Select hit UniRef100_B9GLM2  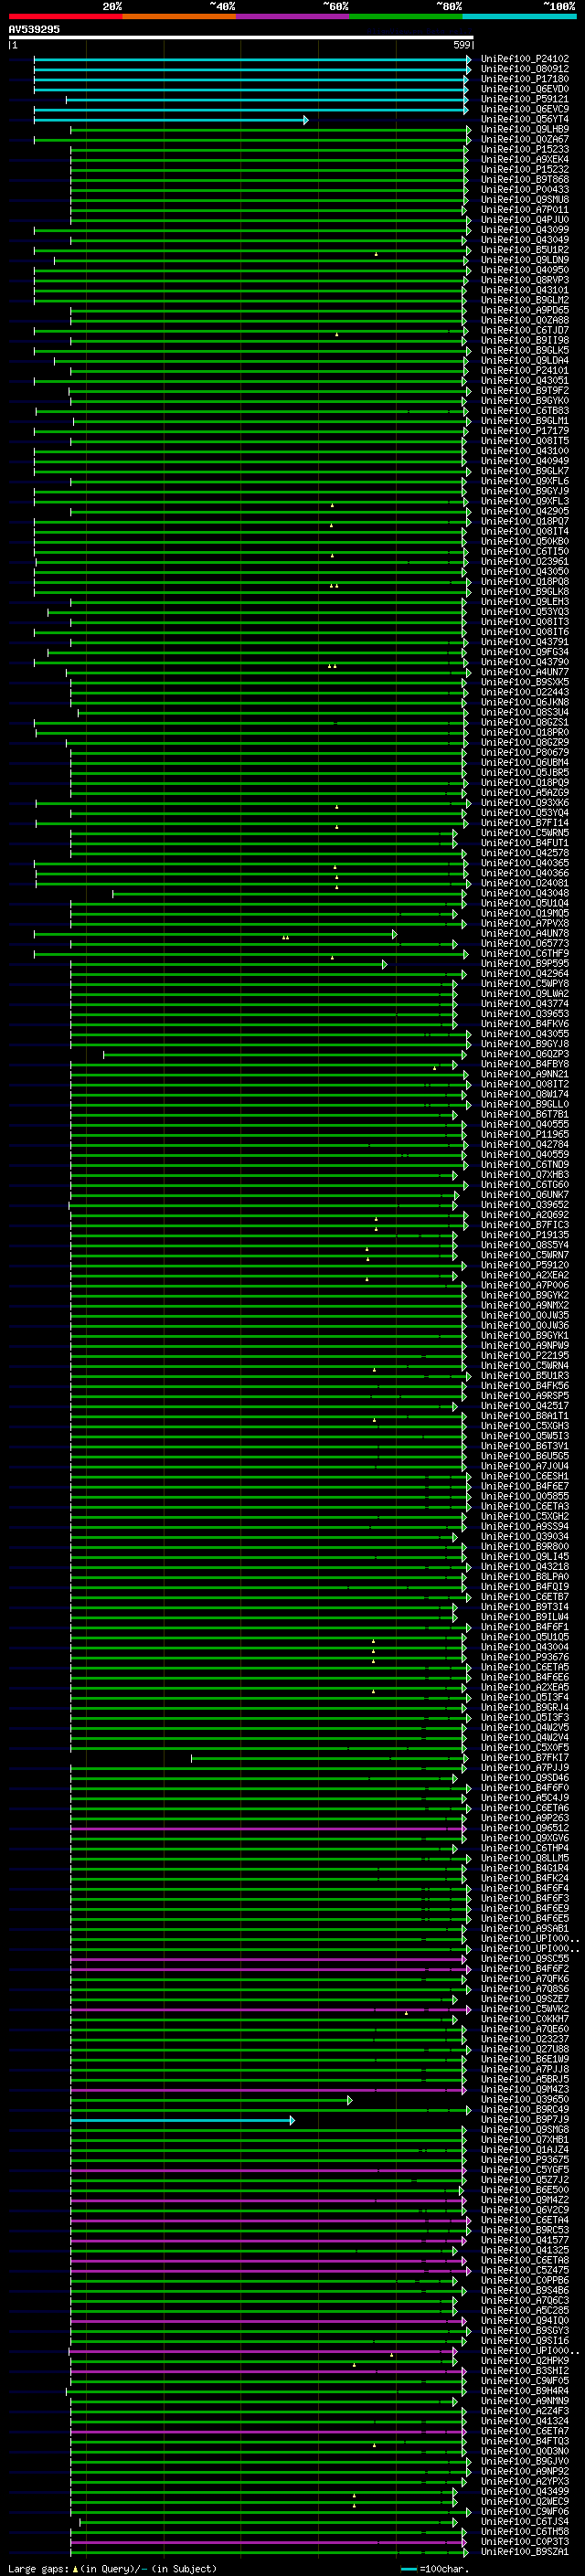pos(525,300)
